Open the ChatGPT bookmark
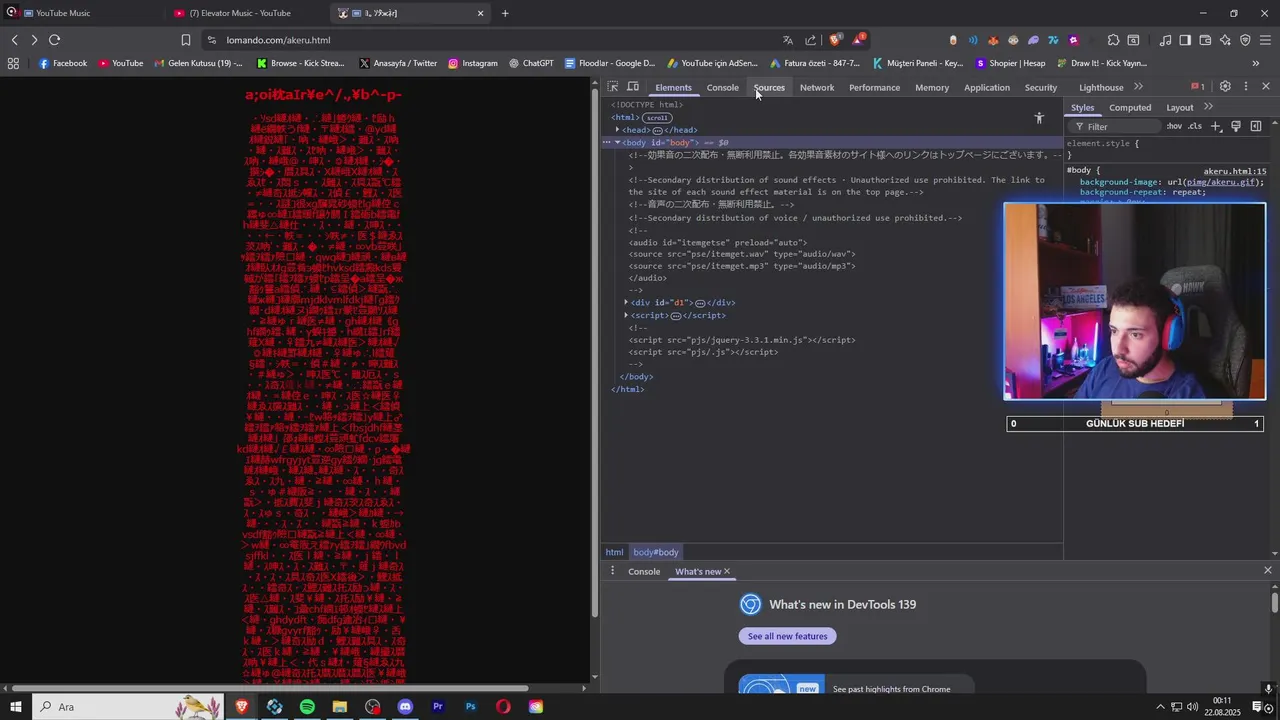The width and height of the screenshot is (1280, 720). (x=530, y=63)
